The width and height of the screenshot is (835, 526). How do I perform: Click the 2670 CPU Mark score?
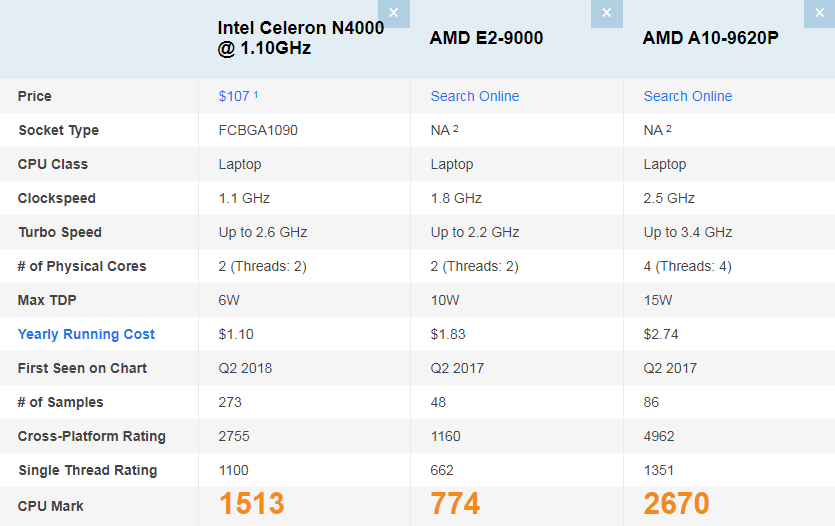[x=677, y=504]
